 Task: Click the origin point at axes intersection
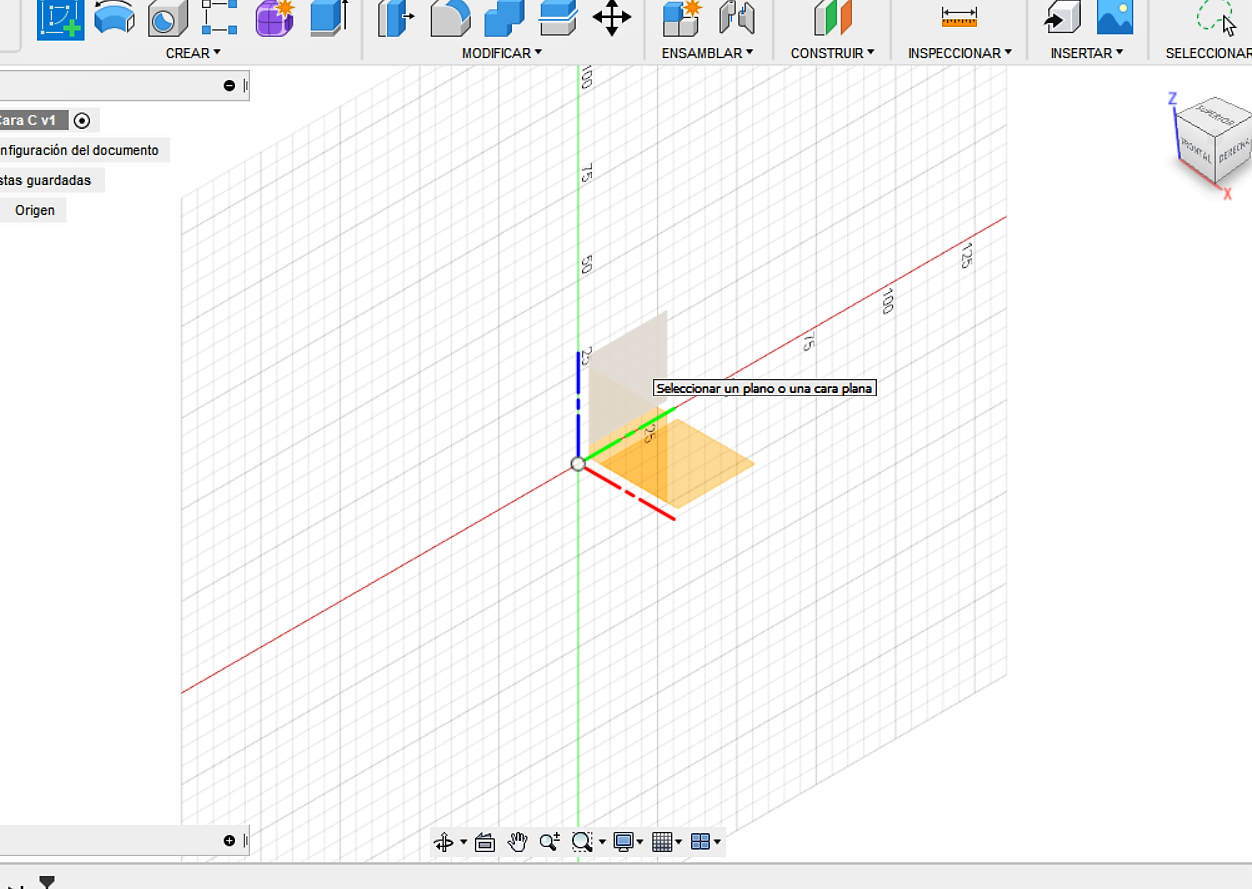pos(578,464)
